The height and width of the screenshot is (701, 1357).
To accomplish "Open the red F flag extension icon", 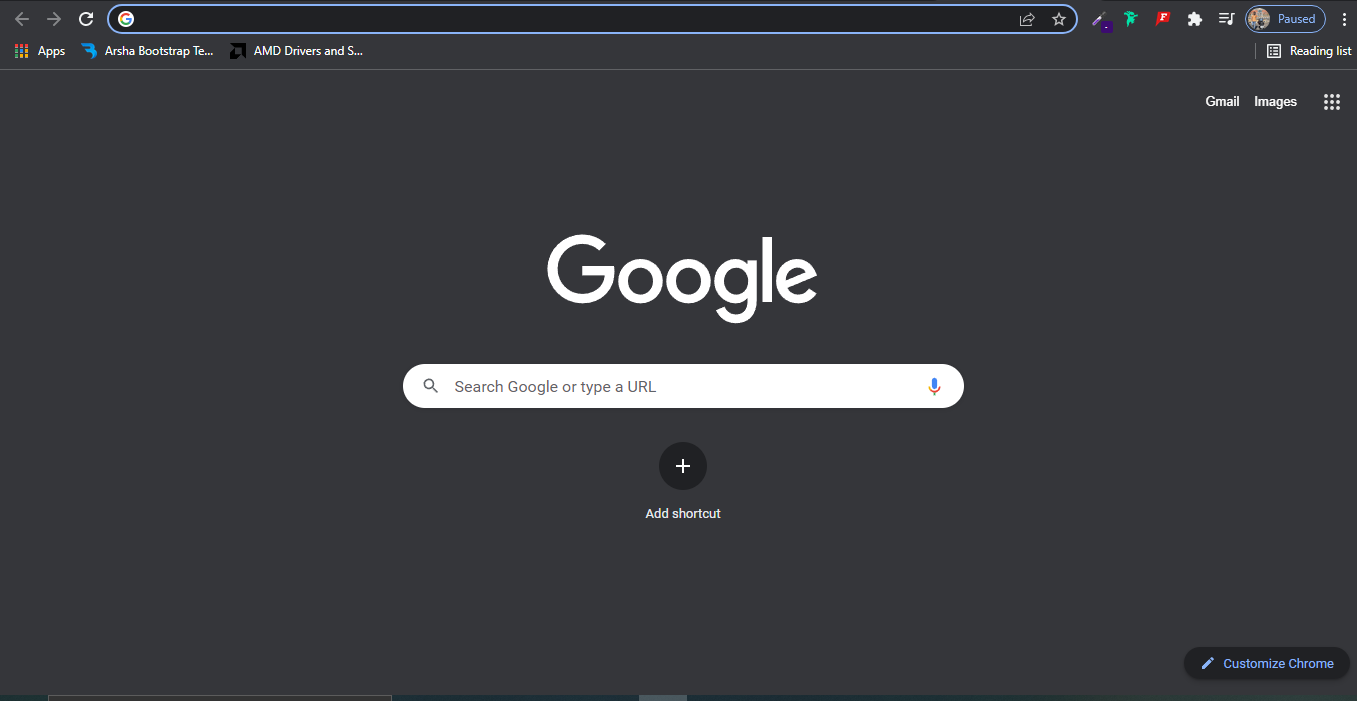I will pyautogui.click(x=1163, y=19).
